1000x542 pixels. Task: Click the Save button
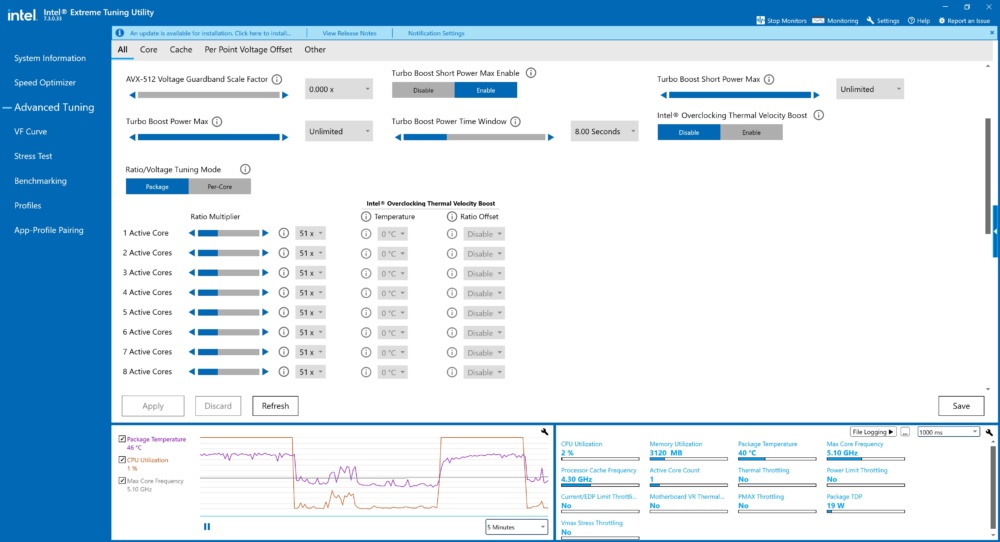tap(961, 406)
